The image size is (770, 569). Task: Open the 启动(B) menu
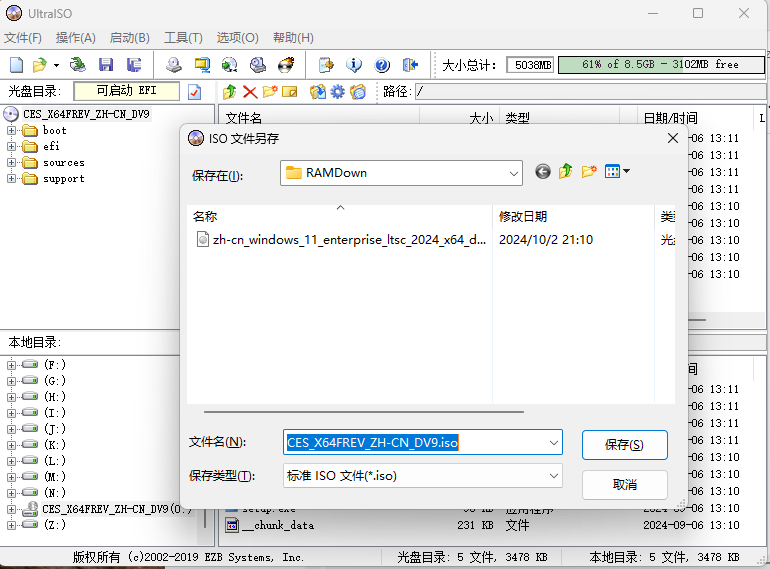click(130, 38)
